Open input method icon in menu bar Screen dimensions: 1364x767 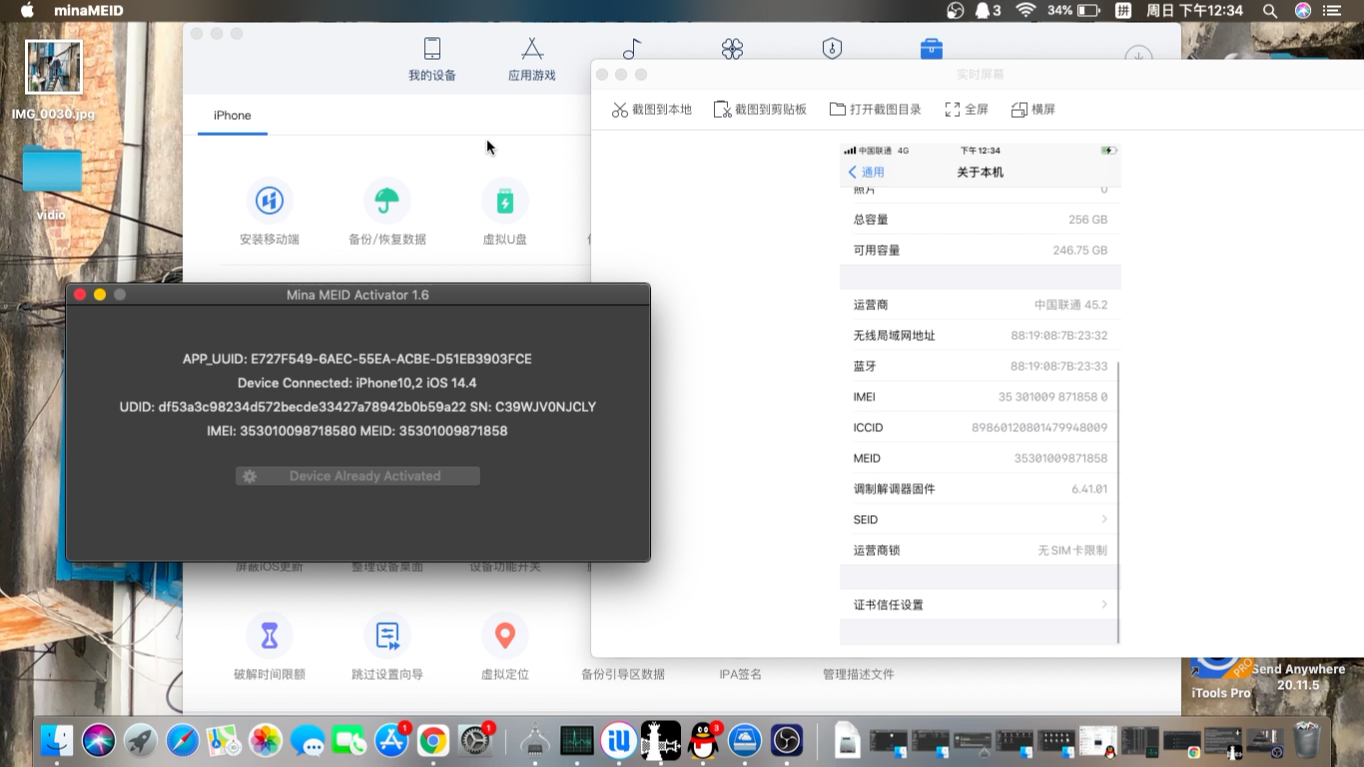point(1123,11)
